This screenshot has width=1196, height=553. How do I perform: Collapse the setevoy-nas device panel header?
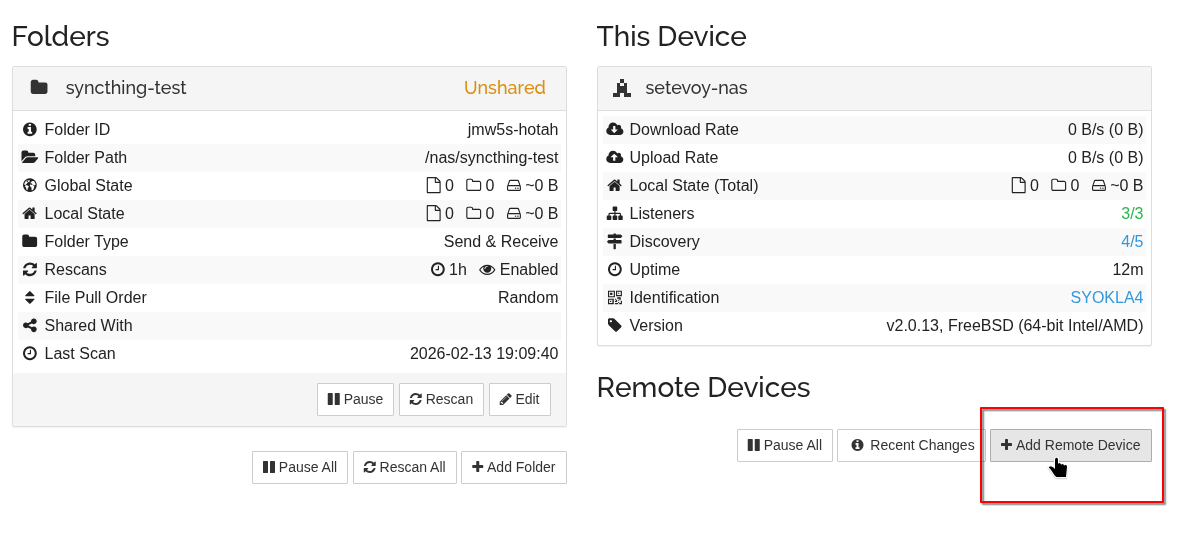[x=873, y=88]
